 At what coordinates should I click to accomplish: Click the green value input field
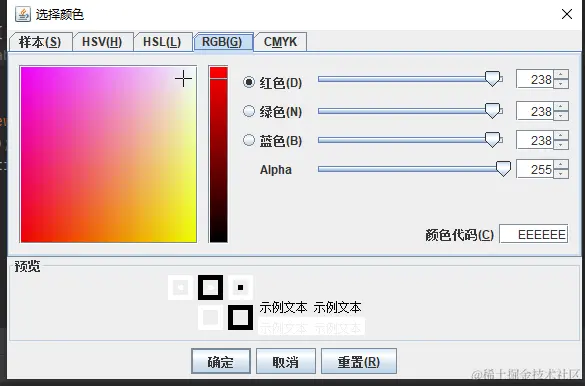pyautogui.click(x=535, y=111)
